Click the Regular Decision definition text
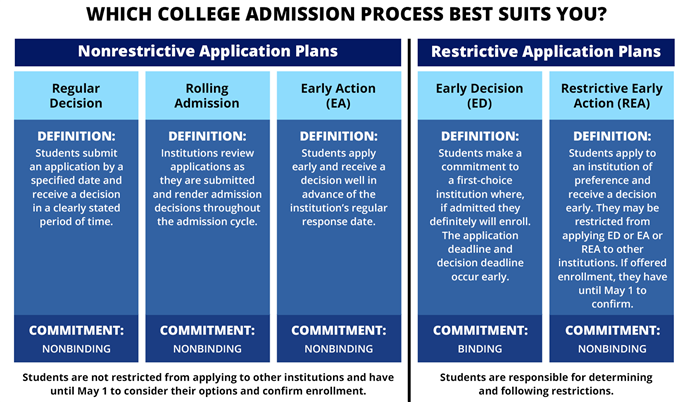690x402 pixels. click(x=76, y=187)
